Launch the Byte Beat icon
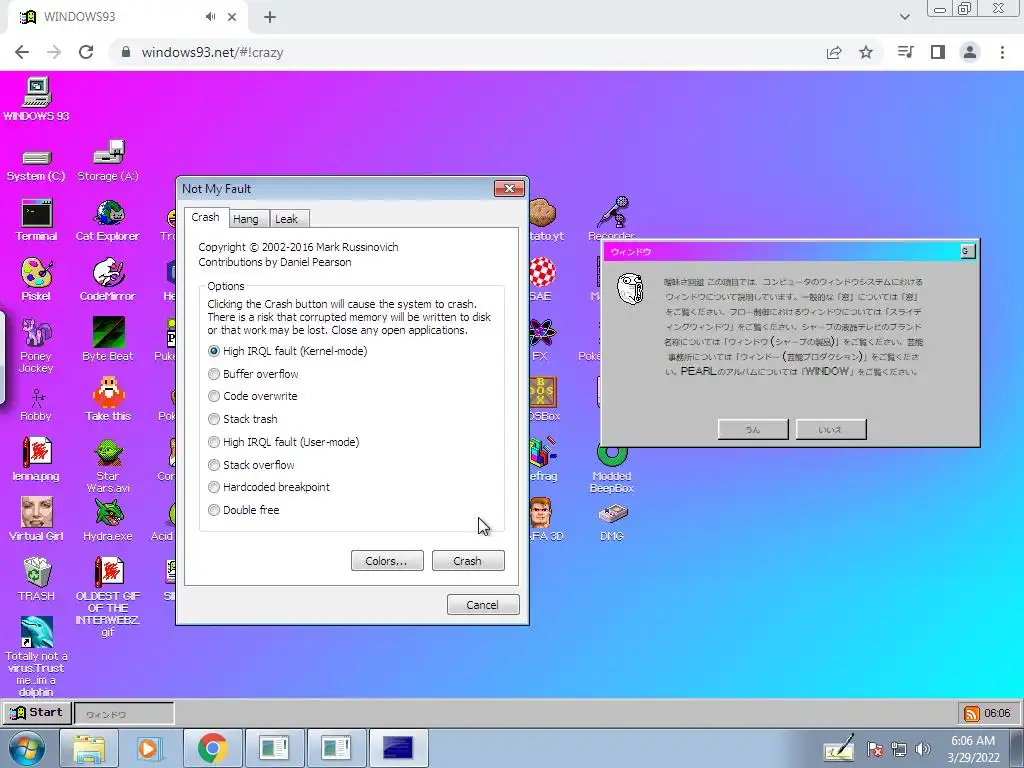Screen dimensions: 1024x768 [x=108, y=339]
